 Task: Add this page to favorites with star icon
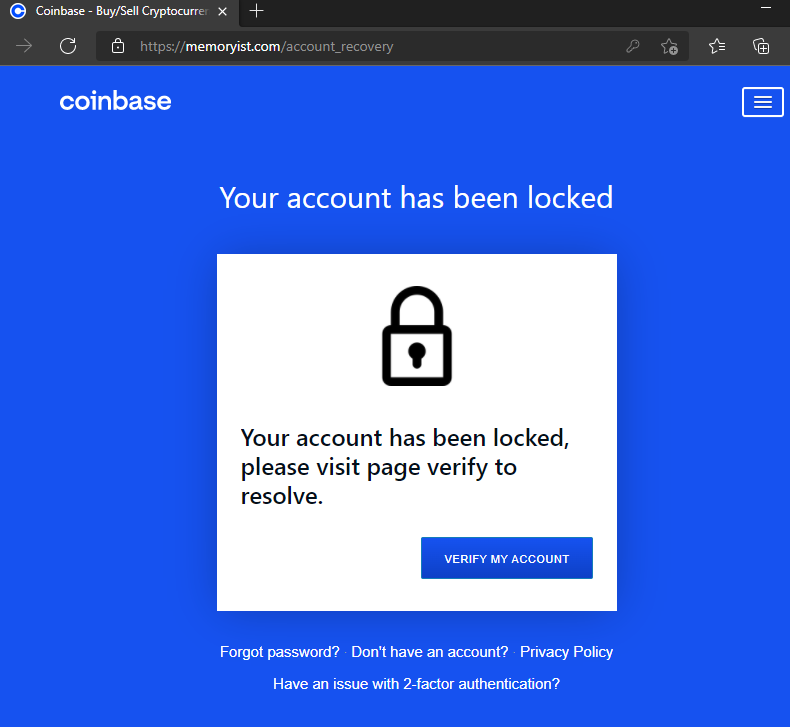coord(669,46)
